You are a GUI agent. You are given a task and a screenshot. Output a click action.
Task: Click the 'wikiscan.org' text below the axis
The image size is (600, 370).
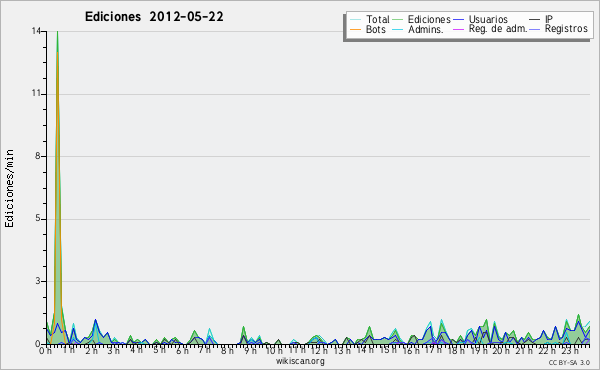click(300, 361)
